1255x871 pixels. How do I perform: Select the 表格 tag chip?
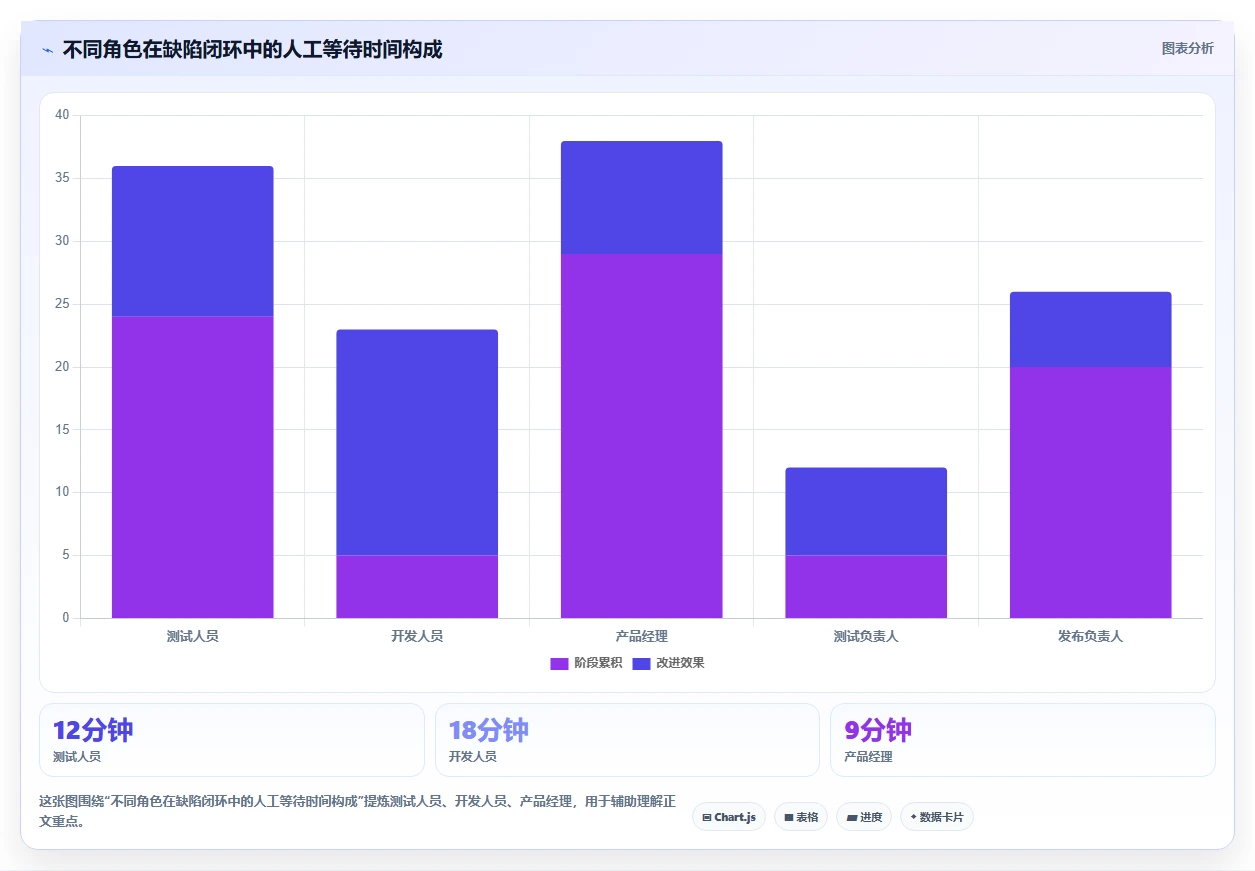click(801, 817)
